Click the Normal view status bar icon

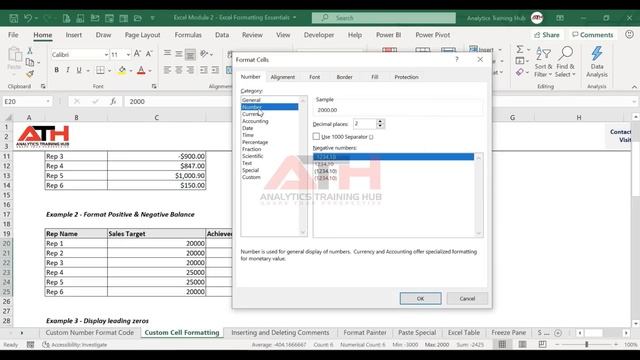coord(502,344)
